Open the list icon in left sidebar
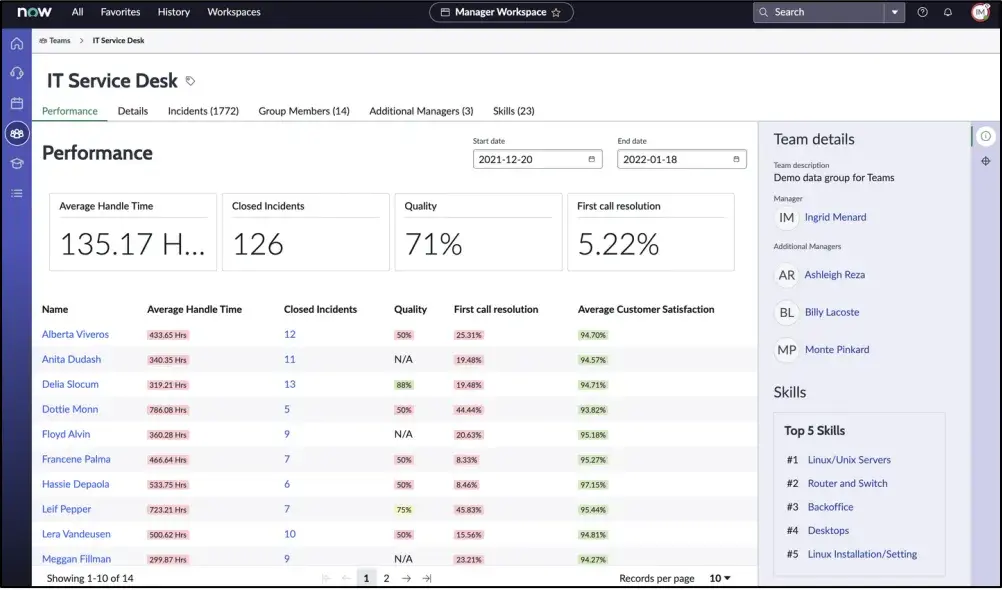Screen dimensions: 1002x590 16,193
